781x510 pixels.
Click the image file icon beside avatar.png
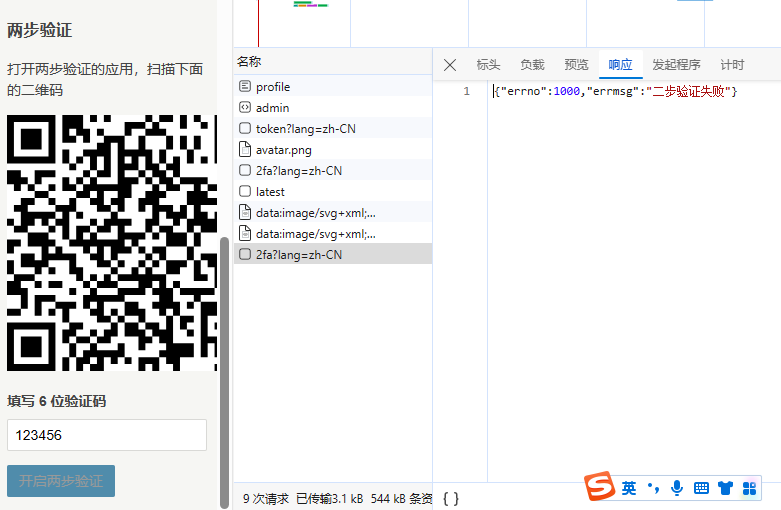pyautogui.click(x=245, y=149)
